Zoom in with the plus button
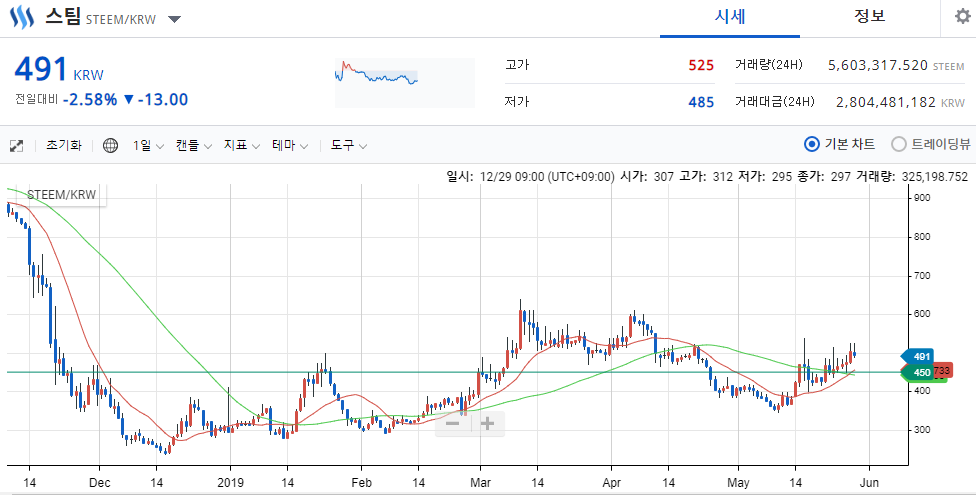The width and height of the screenshot is (976, 495). click(x=487, y=424)
